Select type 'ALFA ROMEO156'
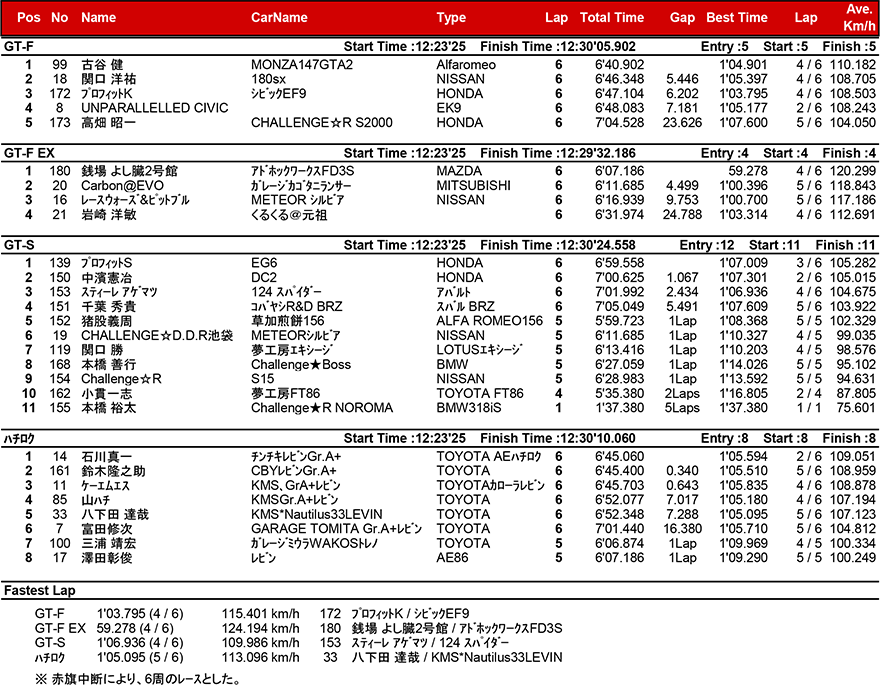The height and width of the screenshot is (685, 880). point(489,321)
